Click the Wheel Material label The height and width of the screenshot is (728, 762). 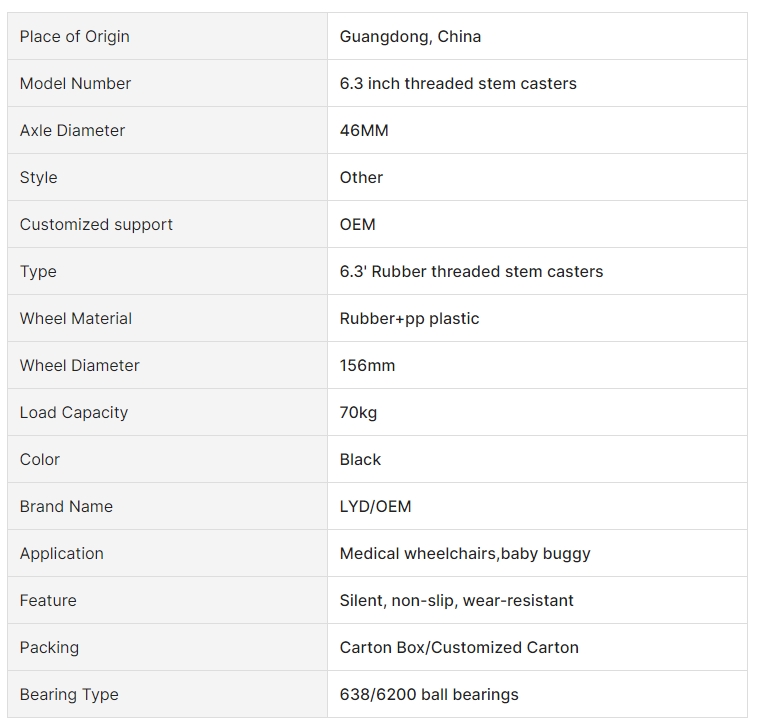pos(76,319)
